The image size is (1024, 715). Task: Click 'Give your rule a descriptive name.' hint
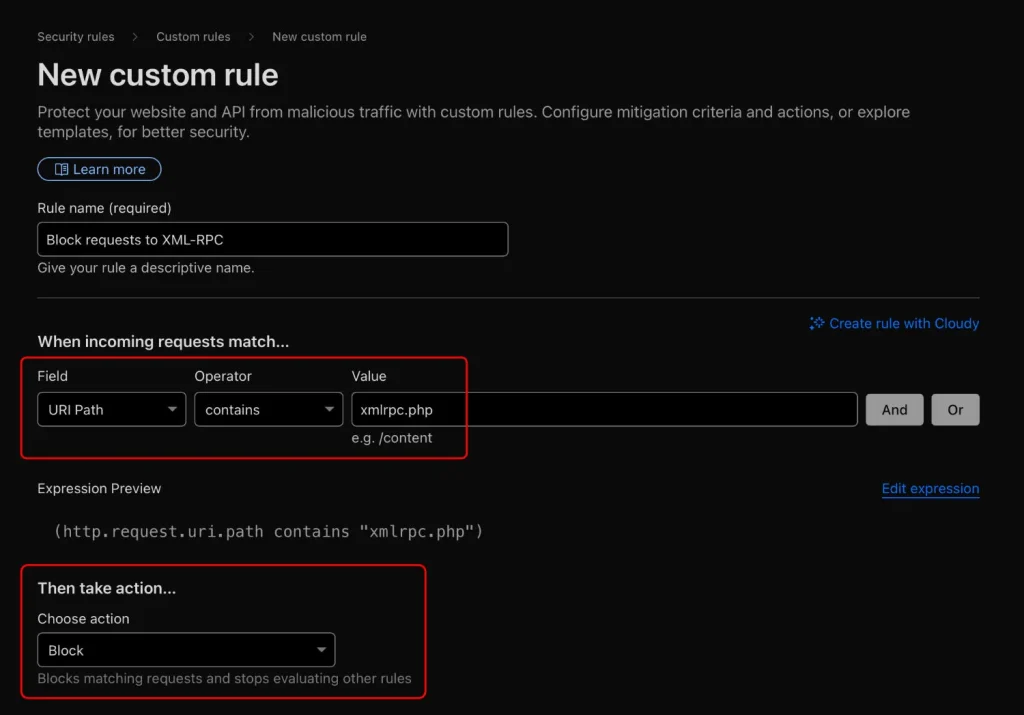tap(146, 268)
